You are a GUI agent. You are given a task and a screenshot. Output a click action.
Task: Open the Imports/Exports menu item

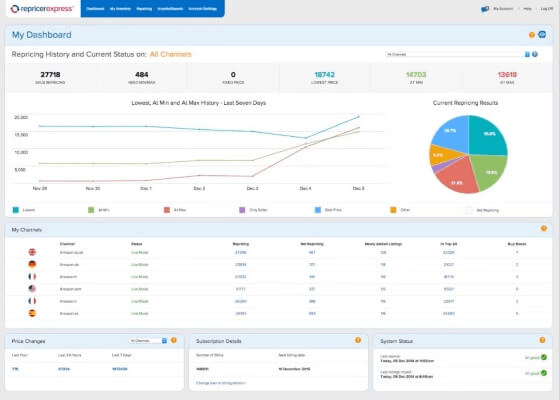click(x=170, y=9)
